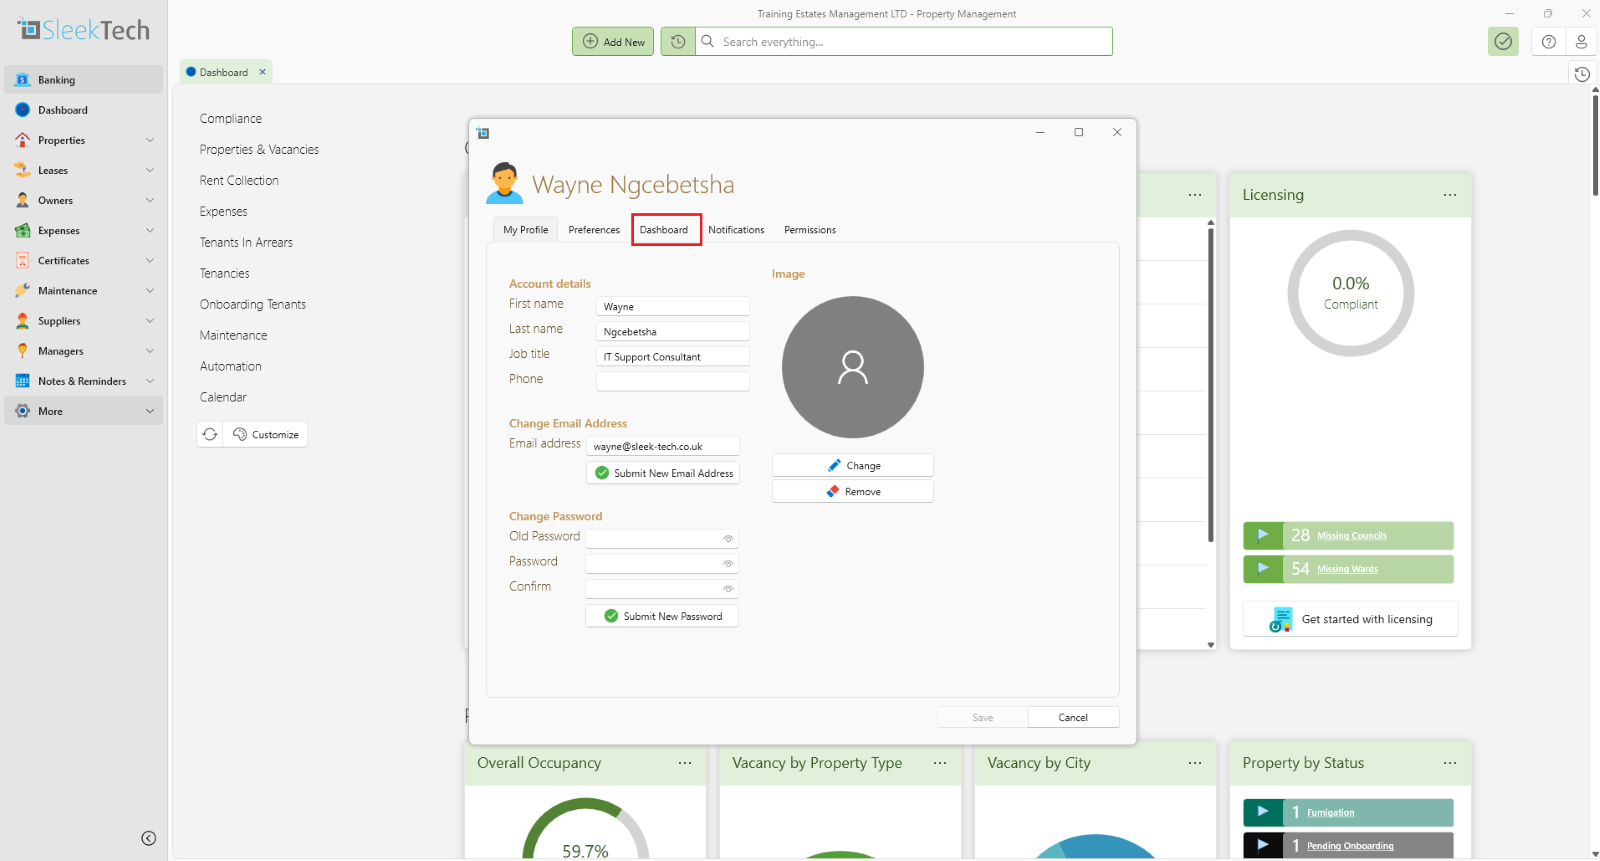The width and height of the screenshot is (1600, 861).
Task: Open Vacancy by Property Type options menu
Action: point(940,763)
